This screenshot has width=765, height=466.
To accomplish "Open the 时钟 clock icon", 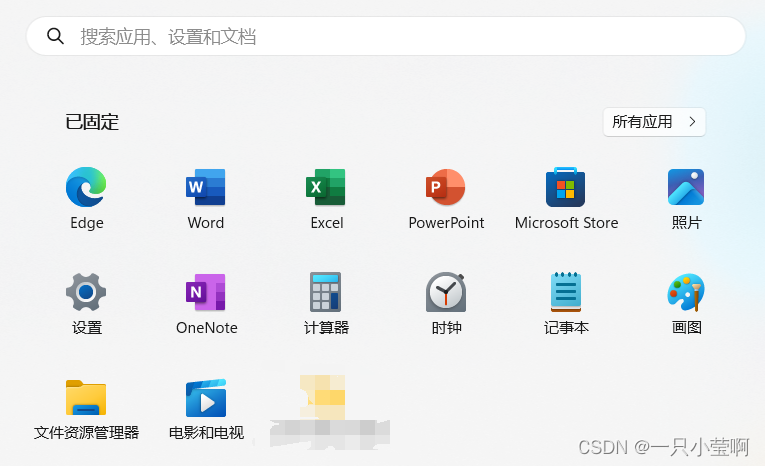I will click(x=446, y=292).
